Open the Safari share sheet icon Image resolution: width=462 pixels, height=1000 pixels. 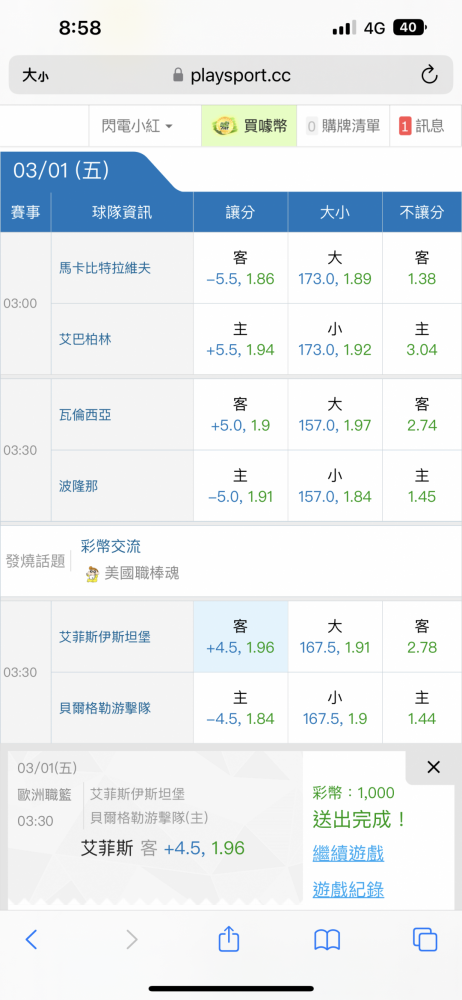[x=228, y=938]
